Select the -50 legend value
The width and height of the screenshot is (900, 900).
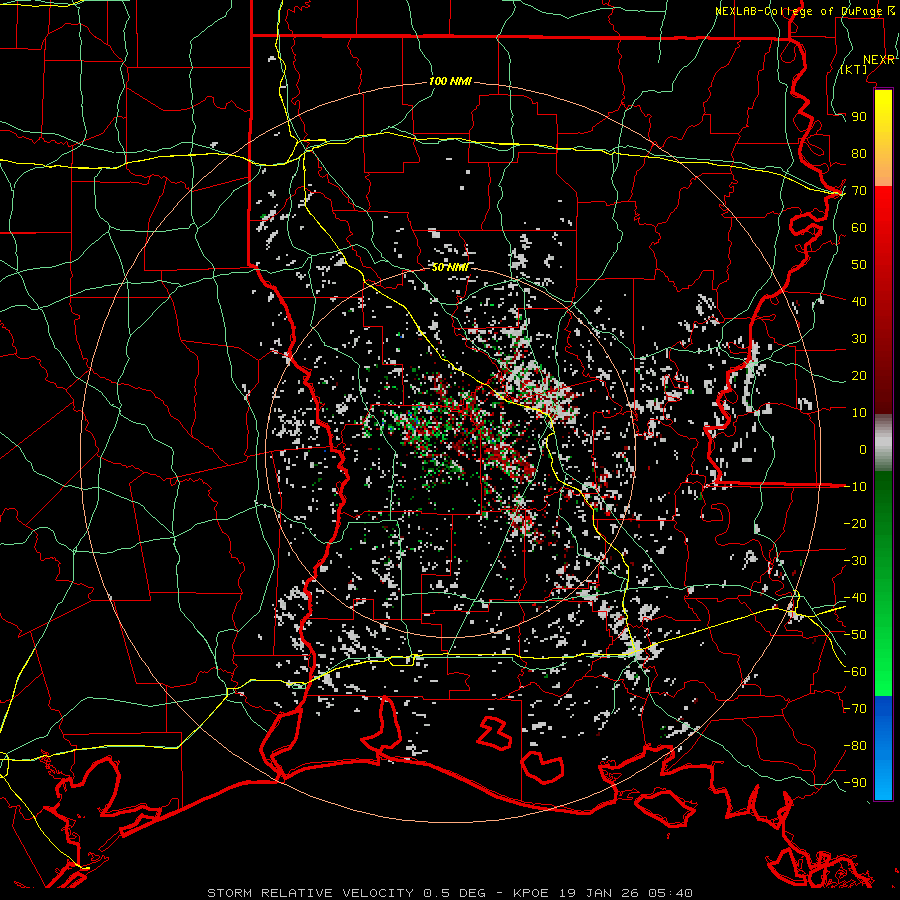(x=855, y=635)
